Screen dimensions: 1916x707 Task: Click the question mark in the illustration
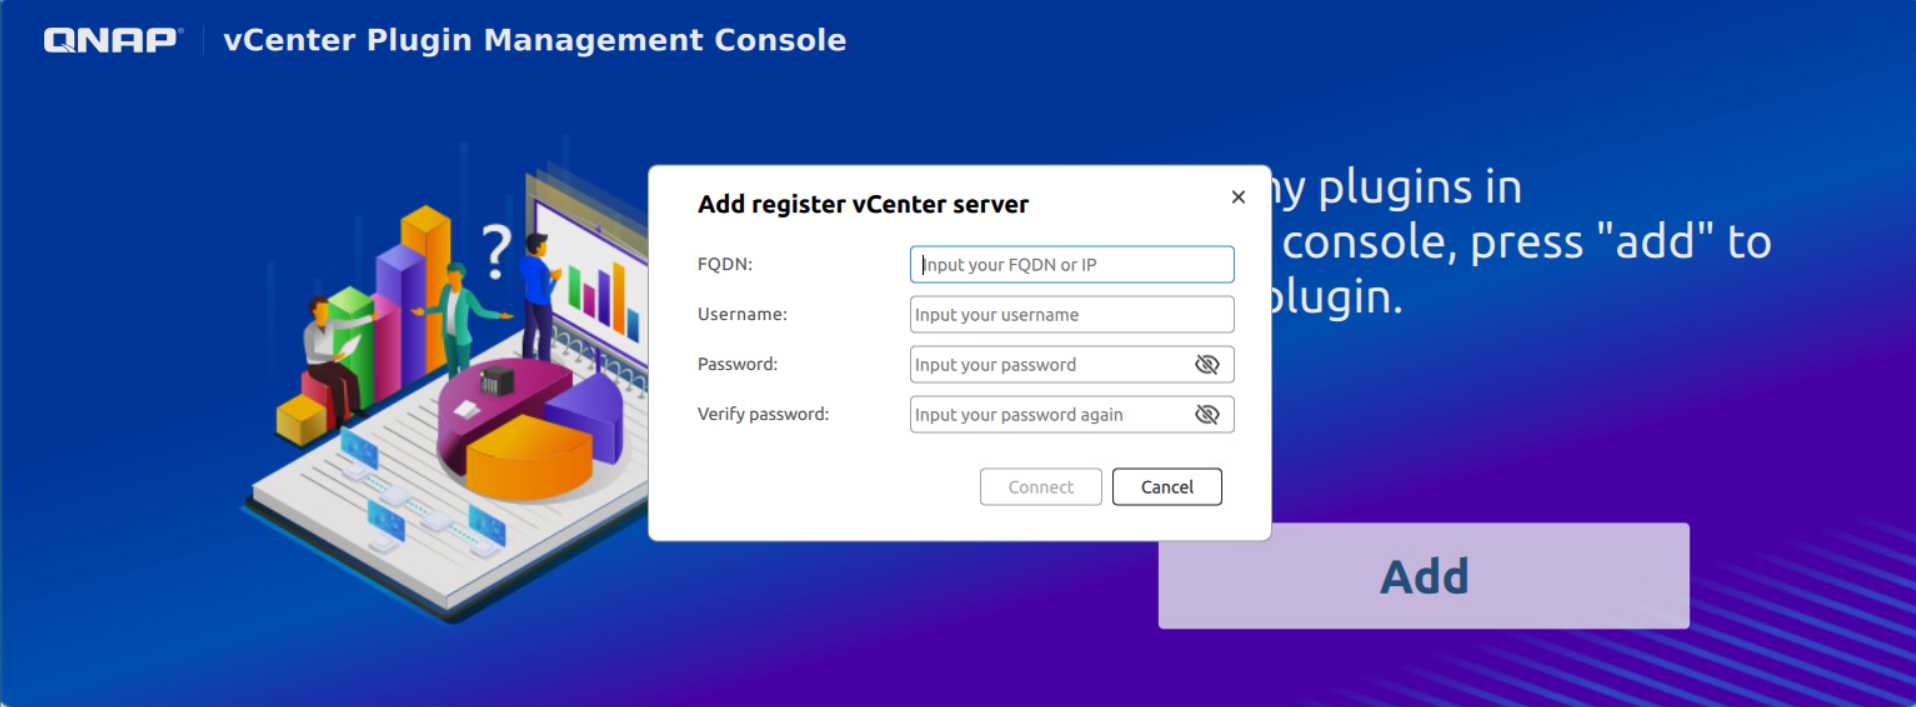pos(496,251)
